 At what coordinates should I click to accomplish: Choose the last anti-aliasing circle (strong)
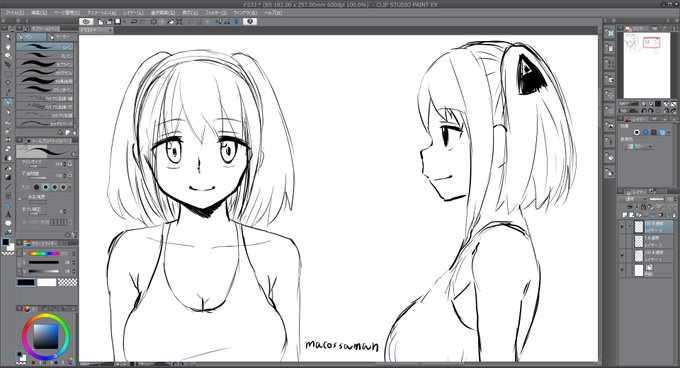(x=64, y=187)
